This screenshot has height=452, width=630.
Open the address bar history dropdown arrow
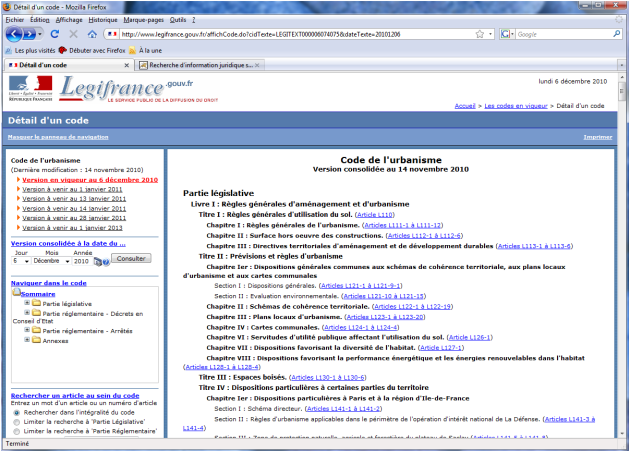(x=491, y=34)
